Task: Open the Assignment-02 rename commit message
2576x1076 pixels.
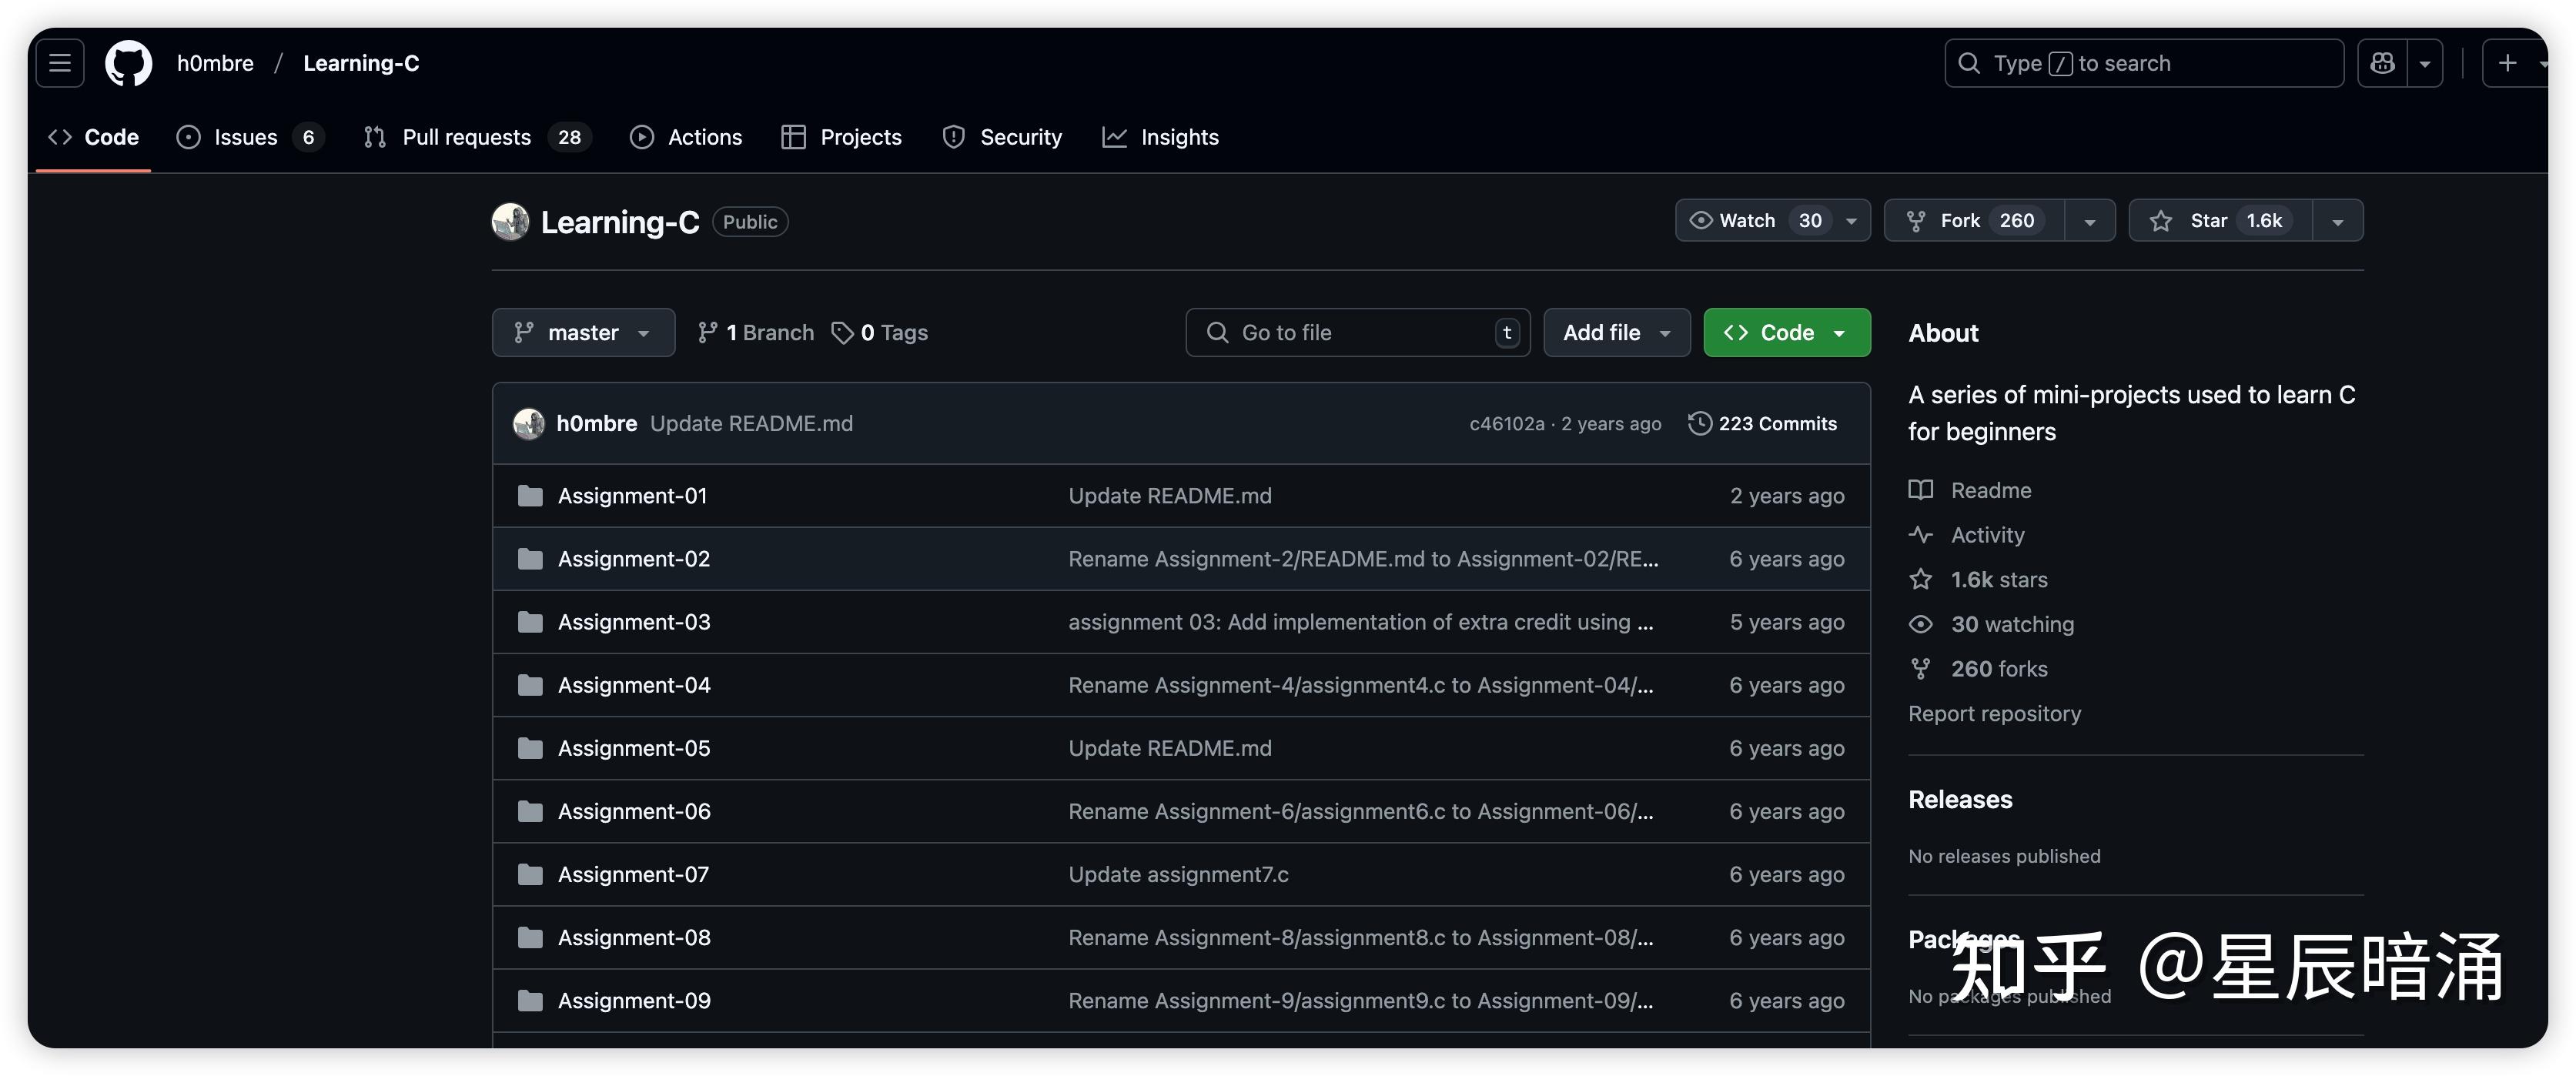Action: pos(1363,558)
